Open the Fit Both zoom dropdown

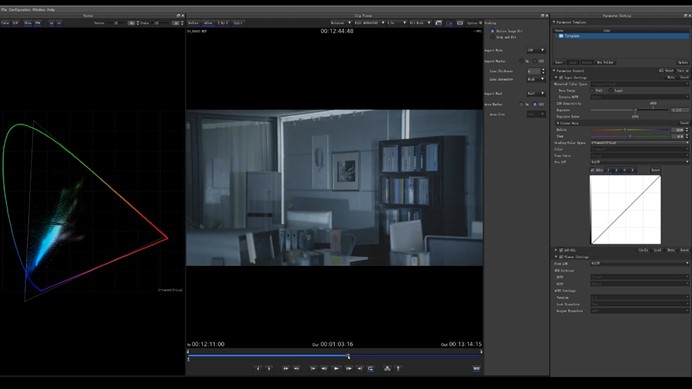click(420, 23)
